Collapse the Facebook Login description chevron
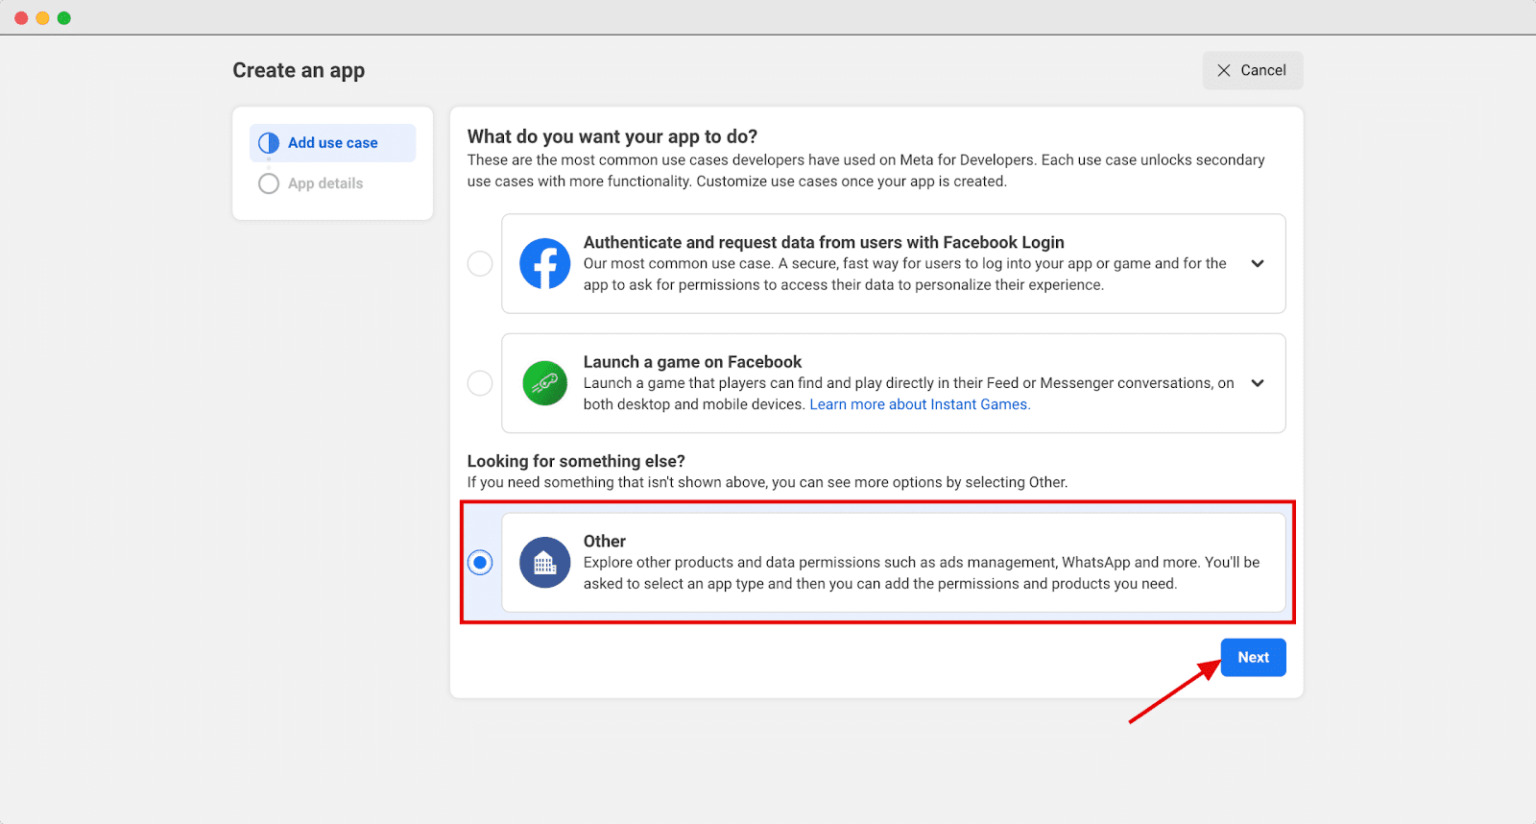The width and height of the screenshot is (1536, 824). point(1257,263)
